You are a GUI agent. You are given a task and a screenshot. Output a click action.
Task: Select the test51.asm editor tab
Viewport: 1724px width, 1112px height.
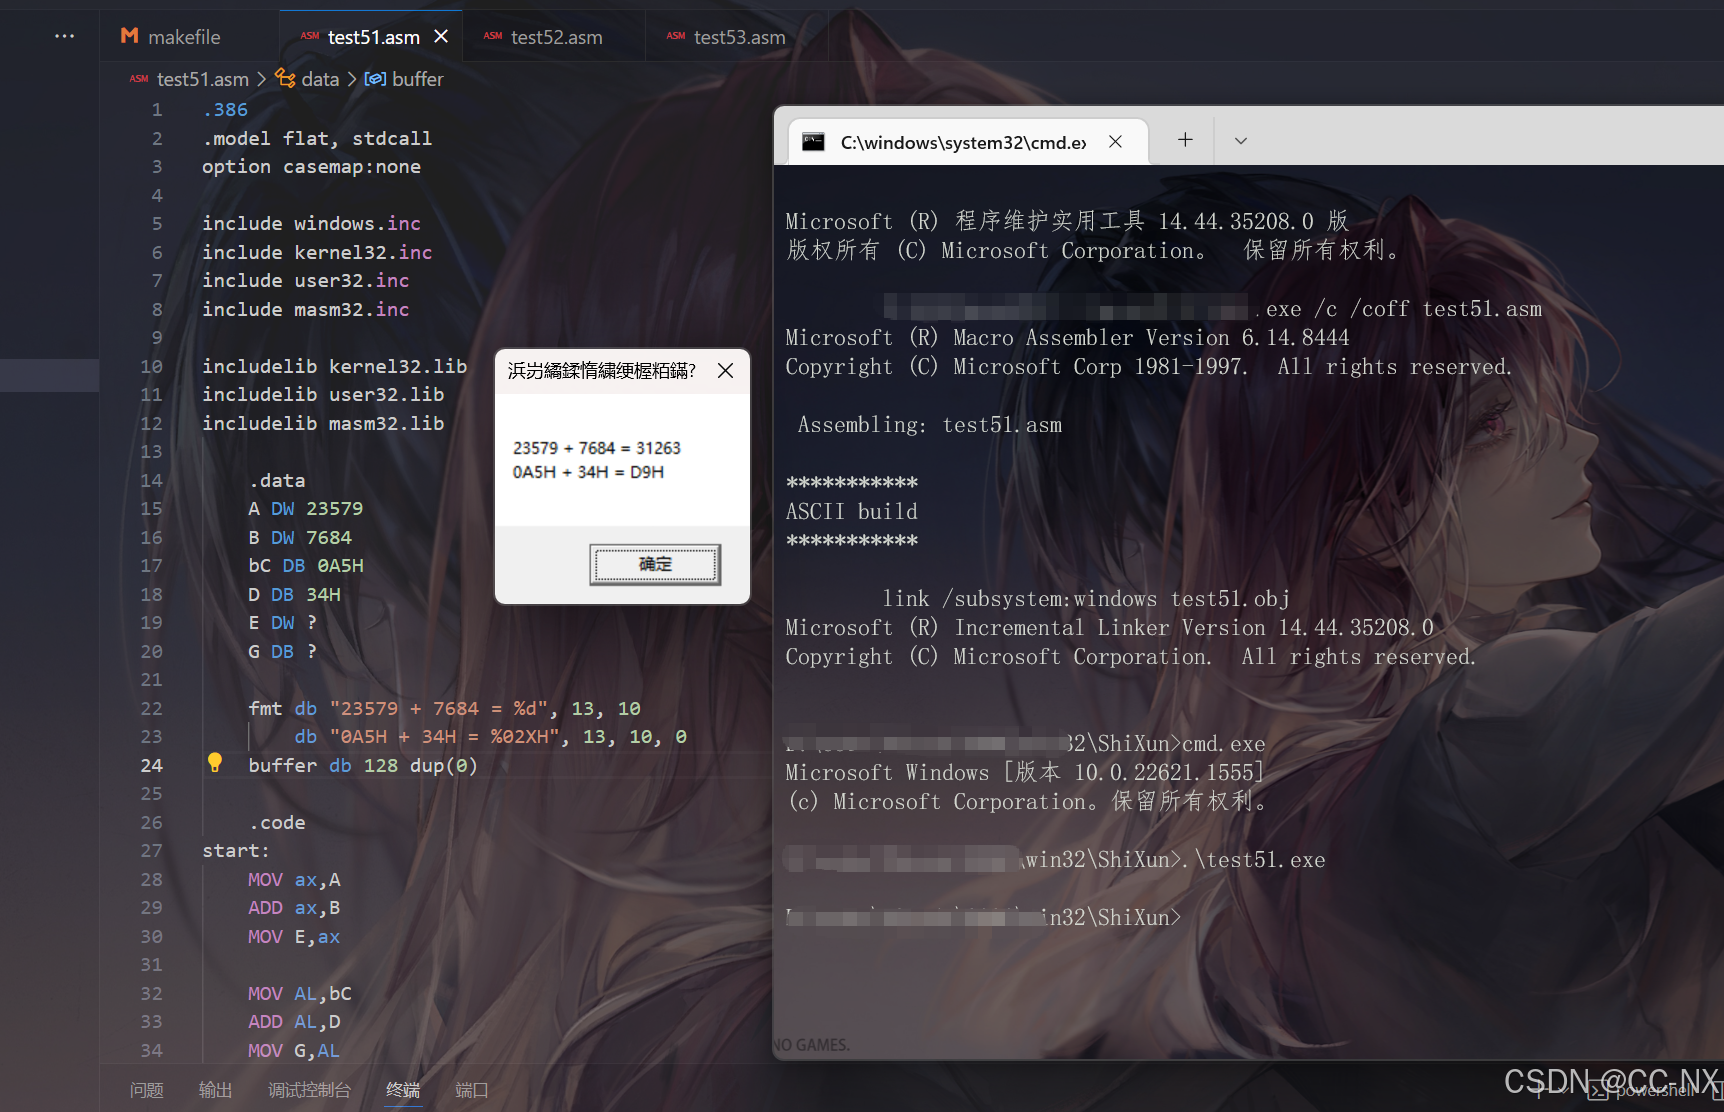[373, 37]
